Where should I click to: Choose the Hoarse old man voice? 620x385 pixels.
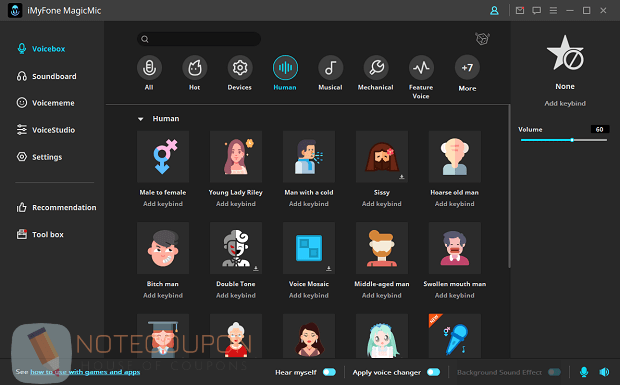click(x=455, y=157)
